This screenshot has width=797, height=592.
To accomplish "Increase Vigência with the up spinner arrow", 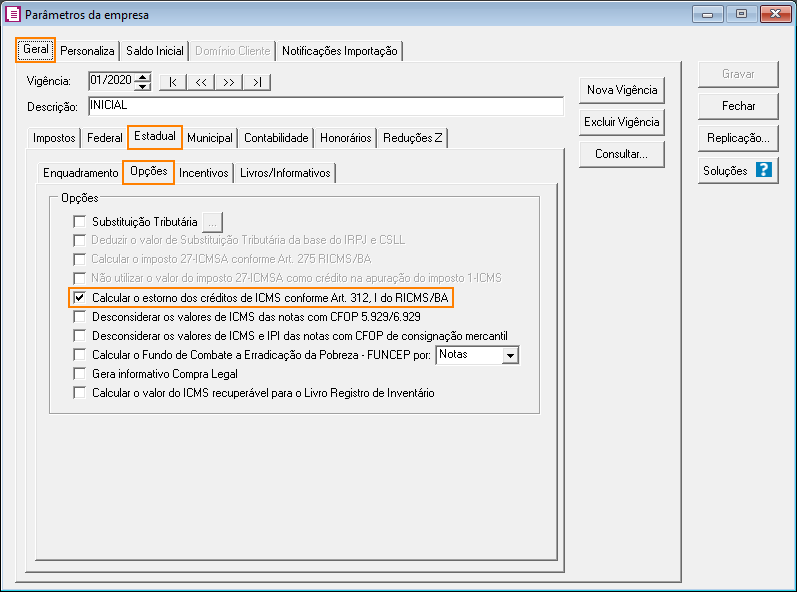I will (143, 77).
